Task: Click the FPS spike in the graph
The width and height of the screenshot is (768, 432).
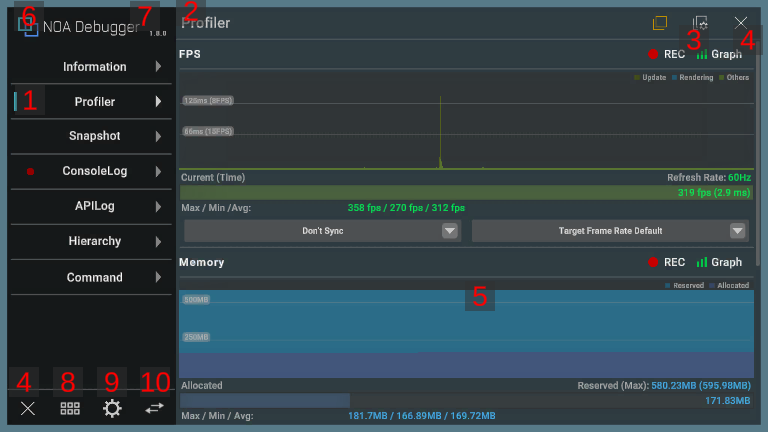Action: 440,132
